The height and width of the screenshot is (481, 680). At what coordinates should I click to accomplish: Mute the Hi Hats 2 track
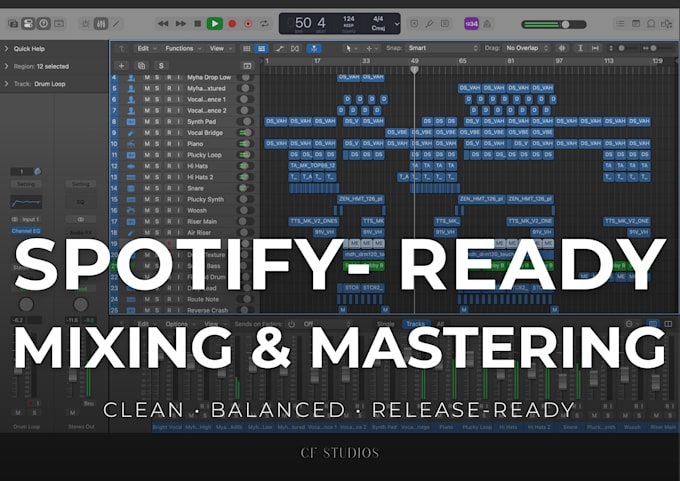147,177
